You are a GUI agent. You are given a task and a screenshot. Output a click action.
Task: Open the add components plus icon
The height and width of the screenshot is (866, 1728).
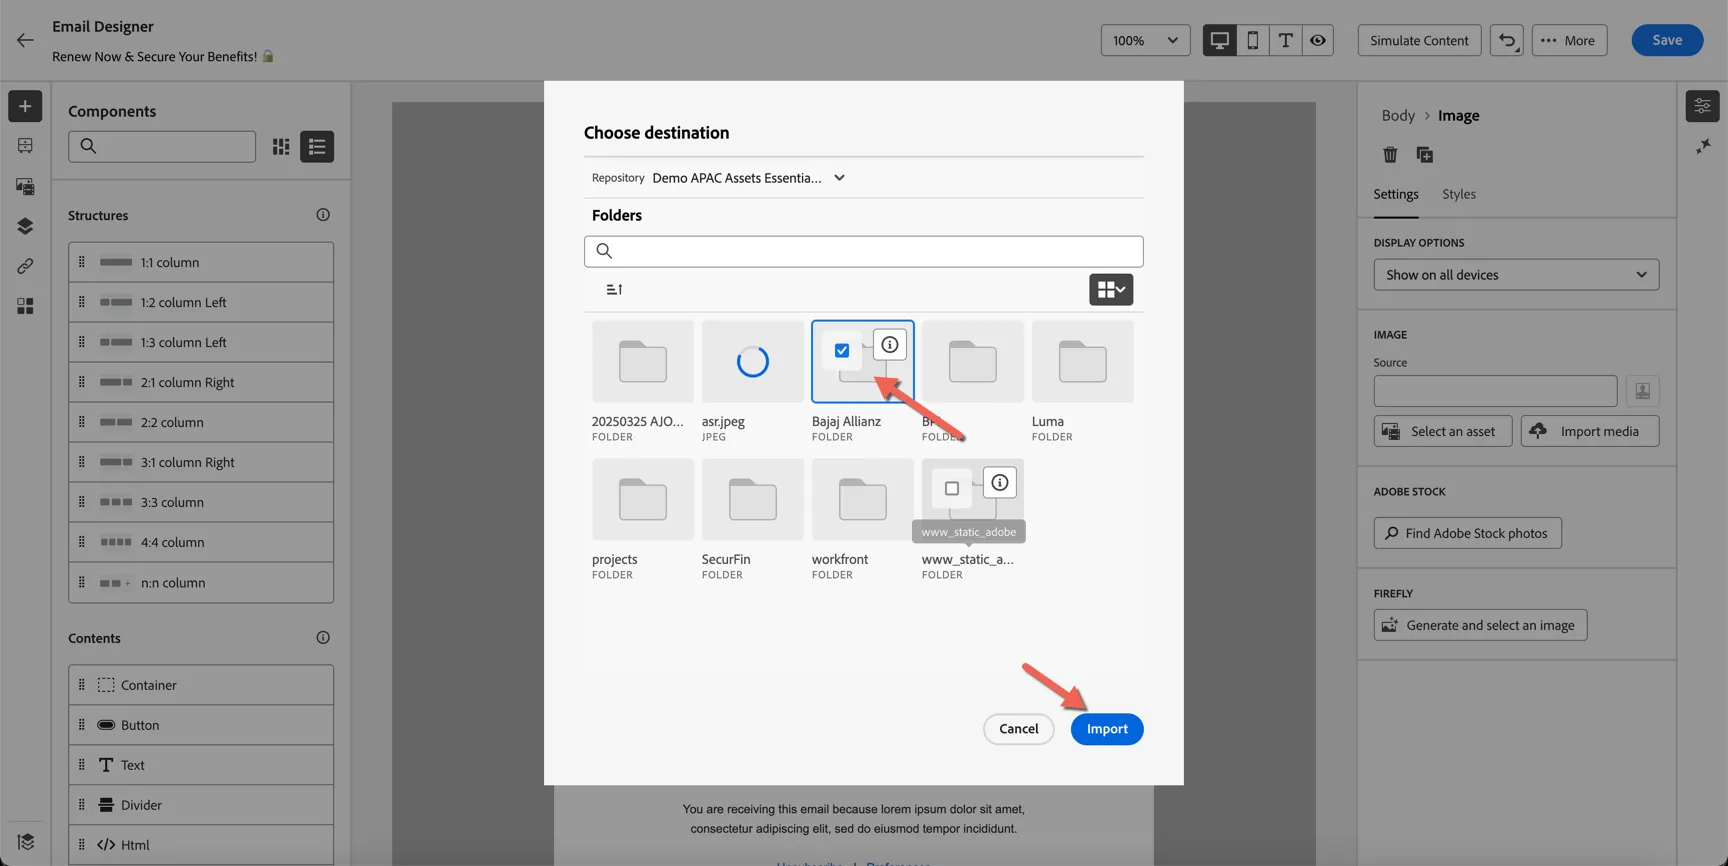25,106
